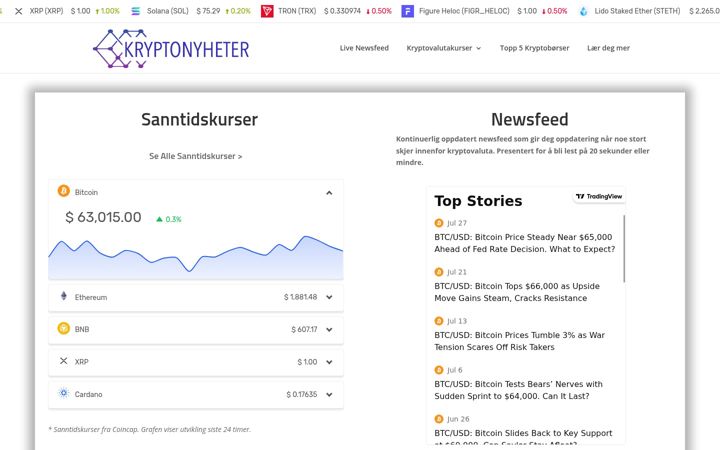Open Lær deg mer menu item

tap(608, 48)
